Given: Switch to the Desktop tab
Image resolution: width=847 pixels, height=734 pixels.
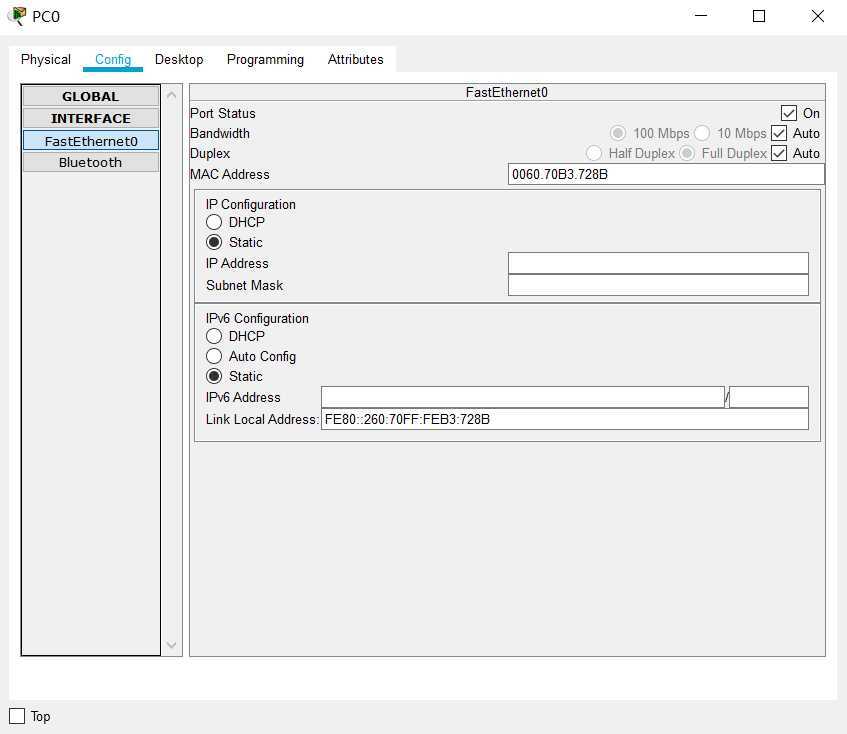Looking at the screenshot, I should tap(179, 59).
